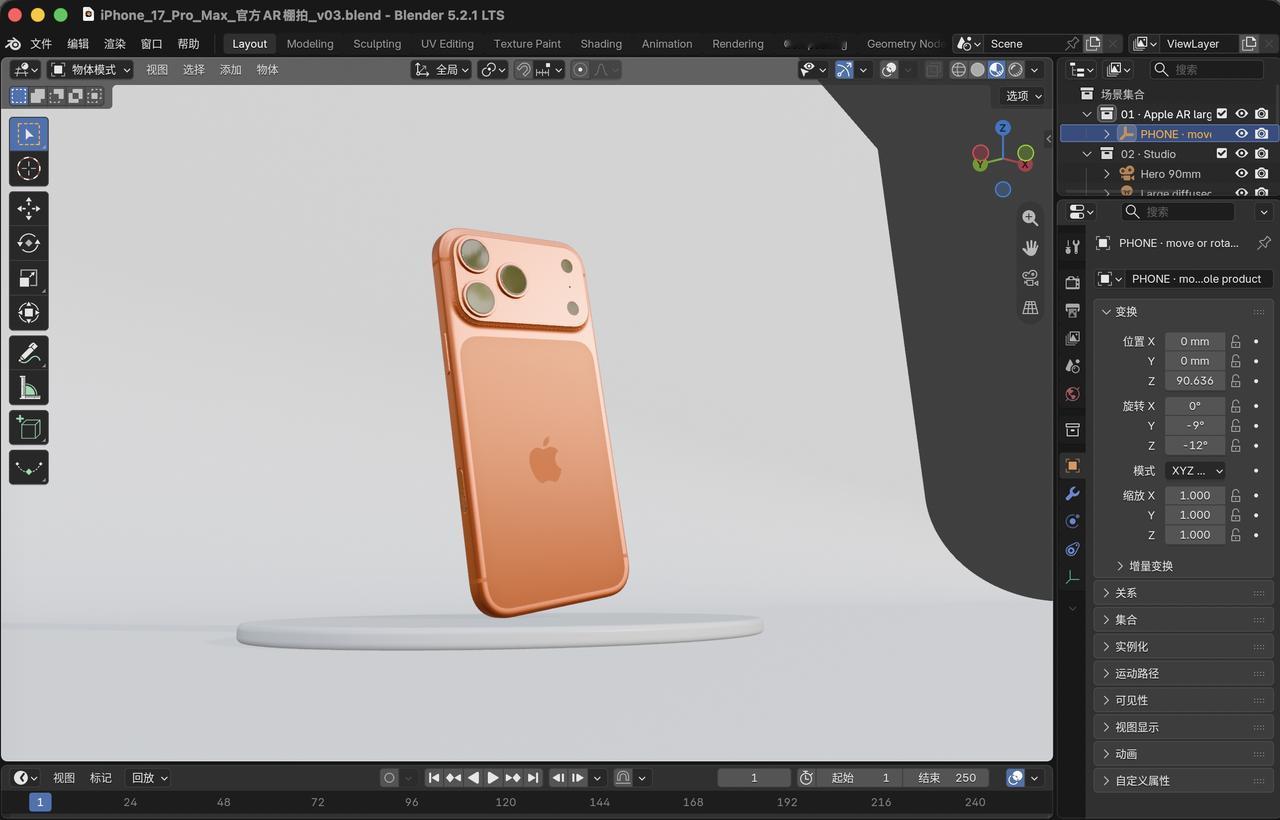This screenshot has width=1280, height=820.
Task: Open the 选项 options dropdown
Action: (1023, 96)
